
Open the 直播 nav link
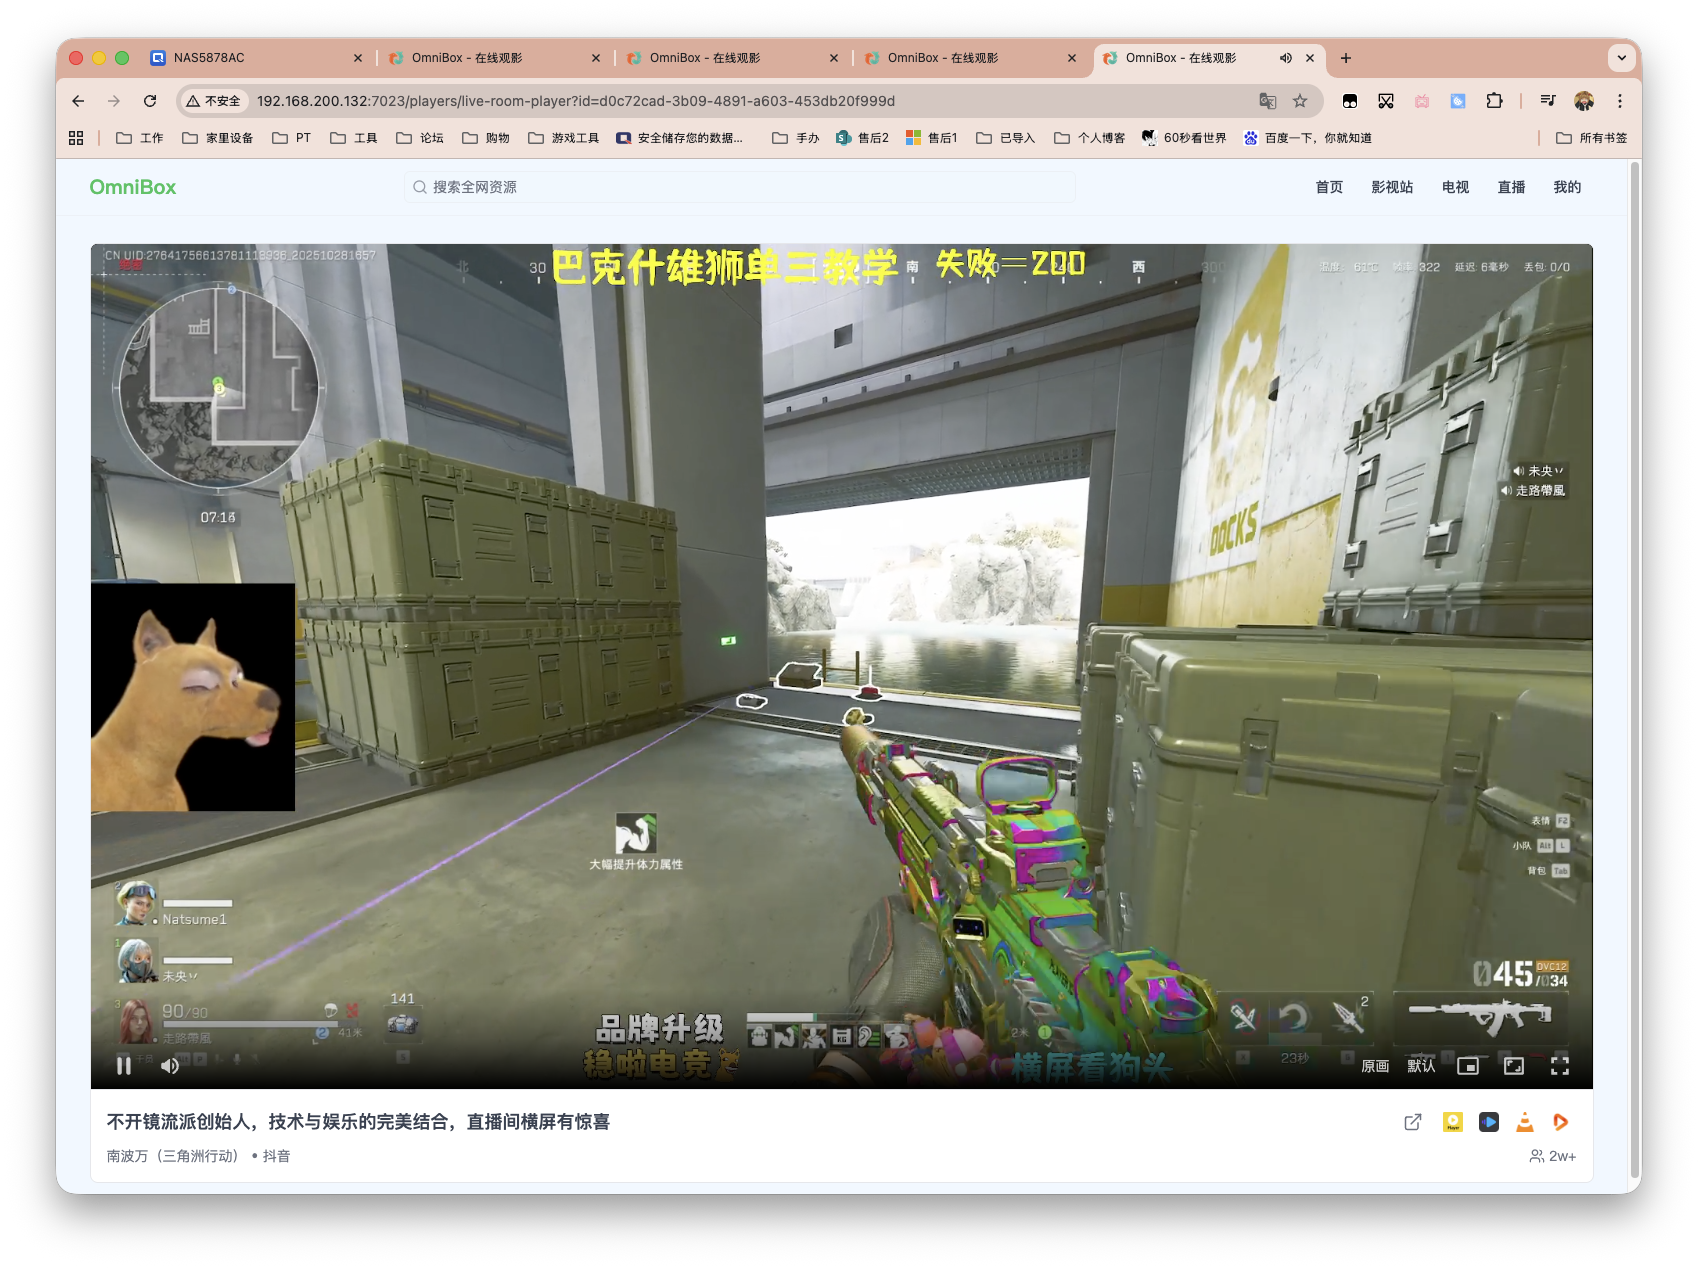[x=1511, y=187]
